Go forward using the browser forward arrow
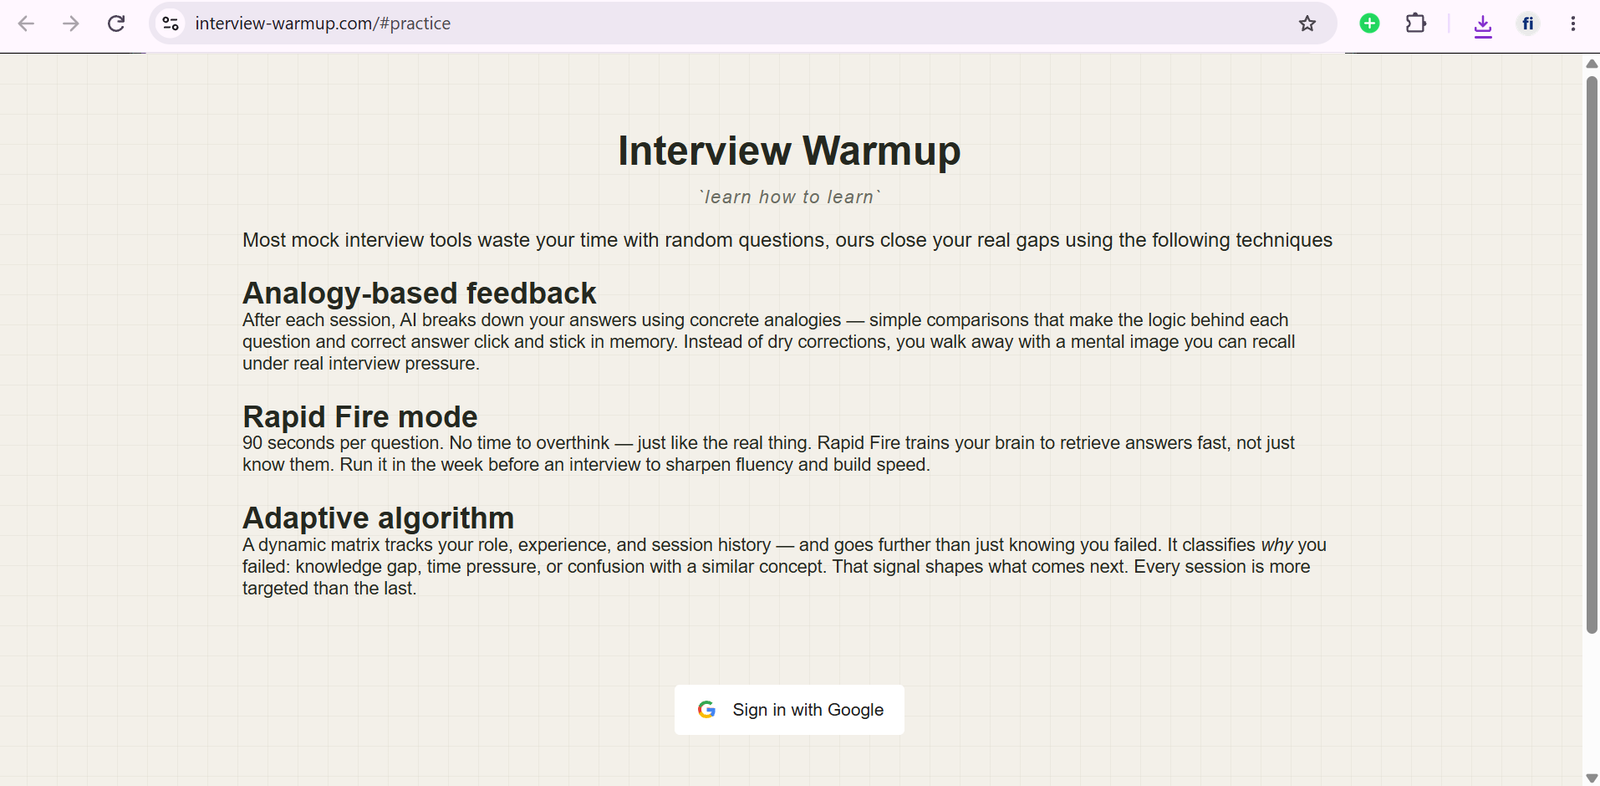 point(71,23)
